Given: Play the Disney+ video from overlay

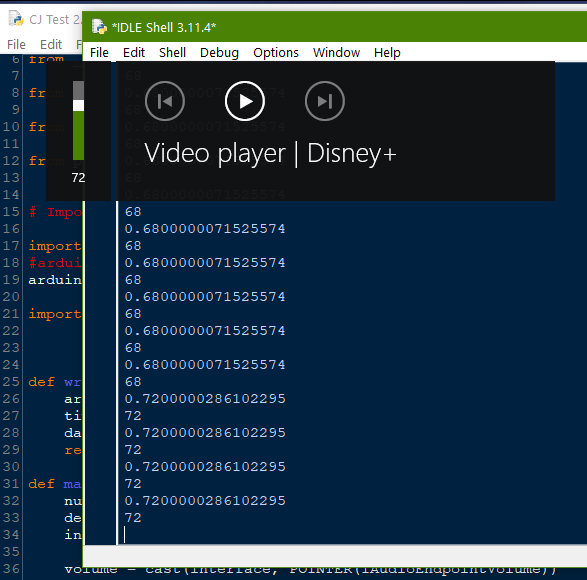Looking at the screenshot, I should (245, 101).
